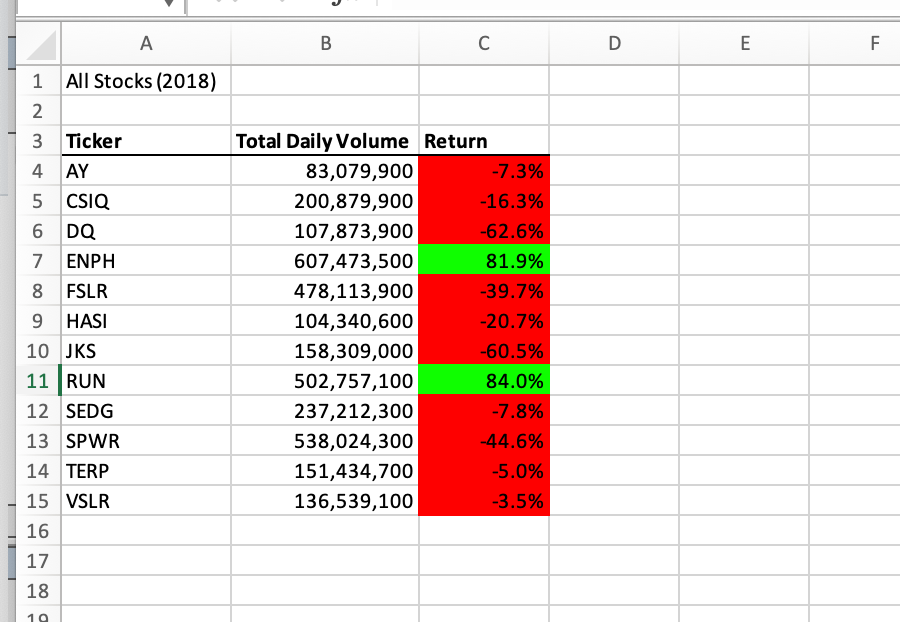Select row 16 header
This screenshot has width=900, height=622.
coord(38,531)
